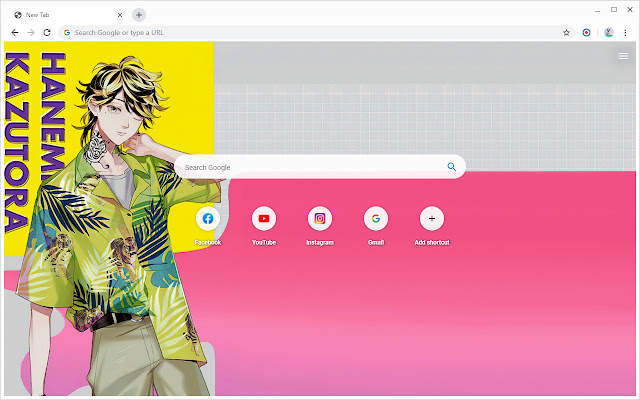Open the YouTube shortcut
Screen dimensions: 640x400
264,218
